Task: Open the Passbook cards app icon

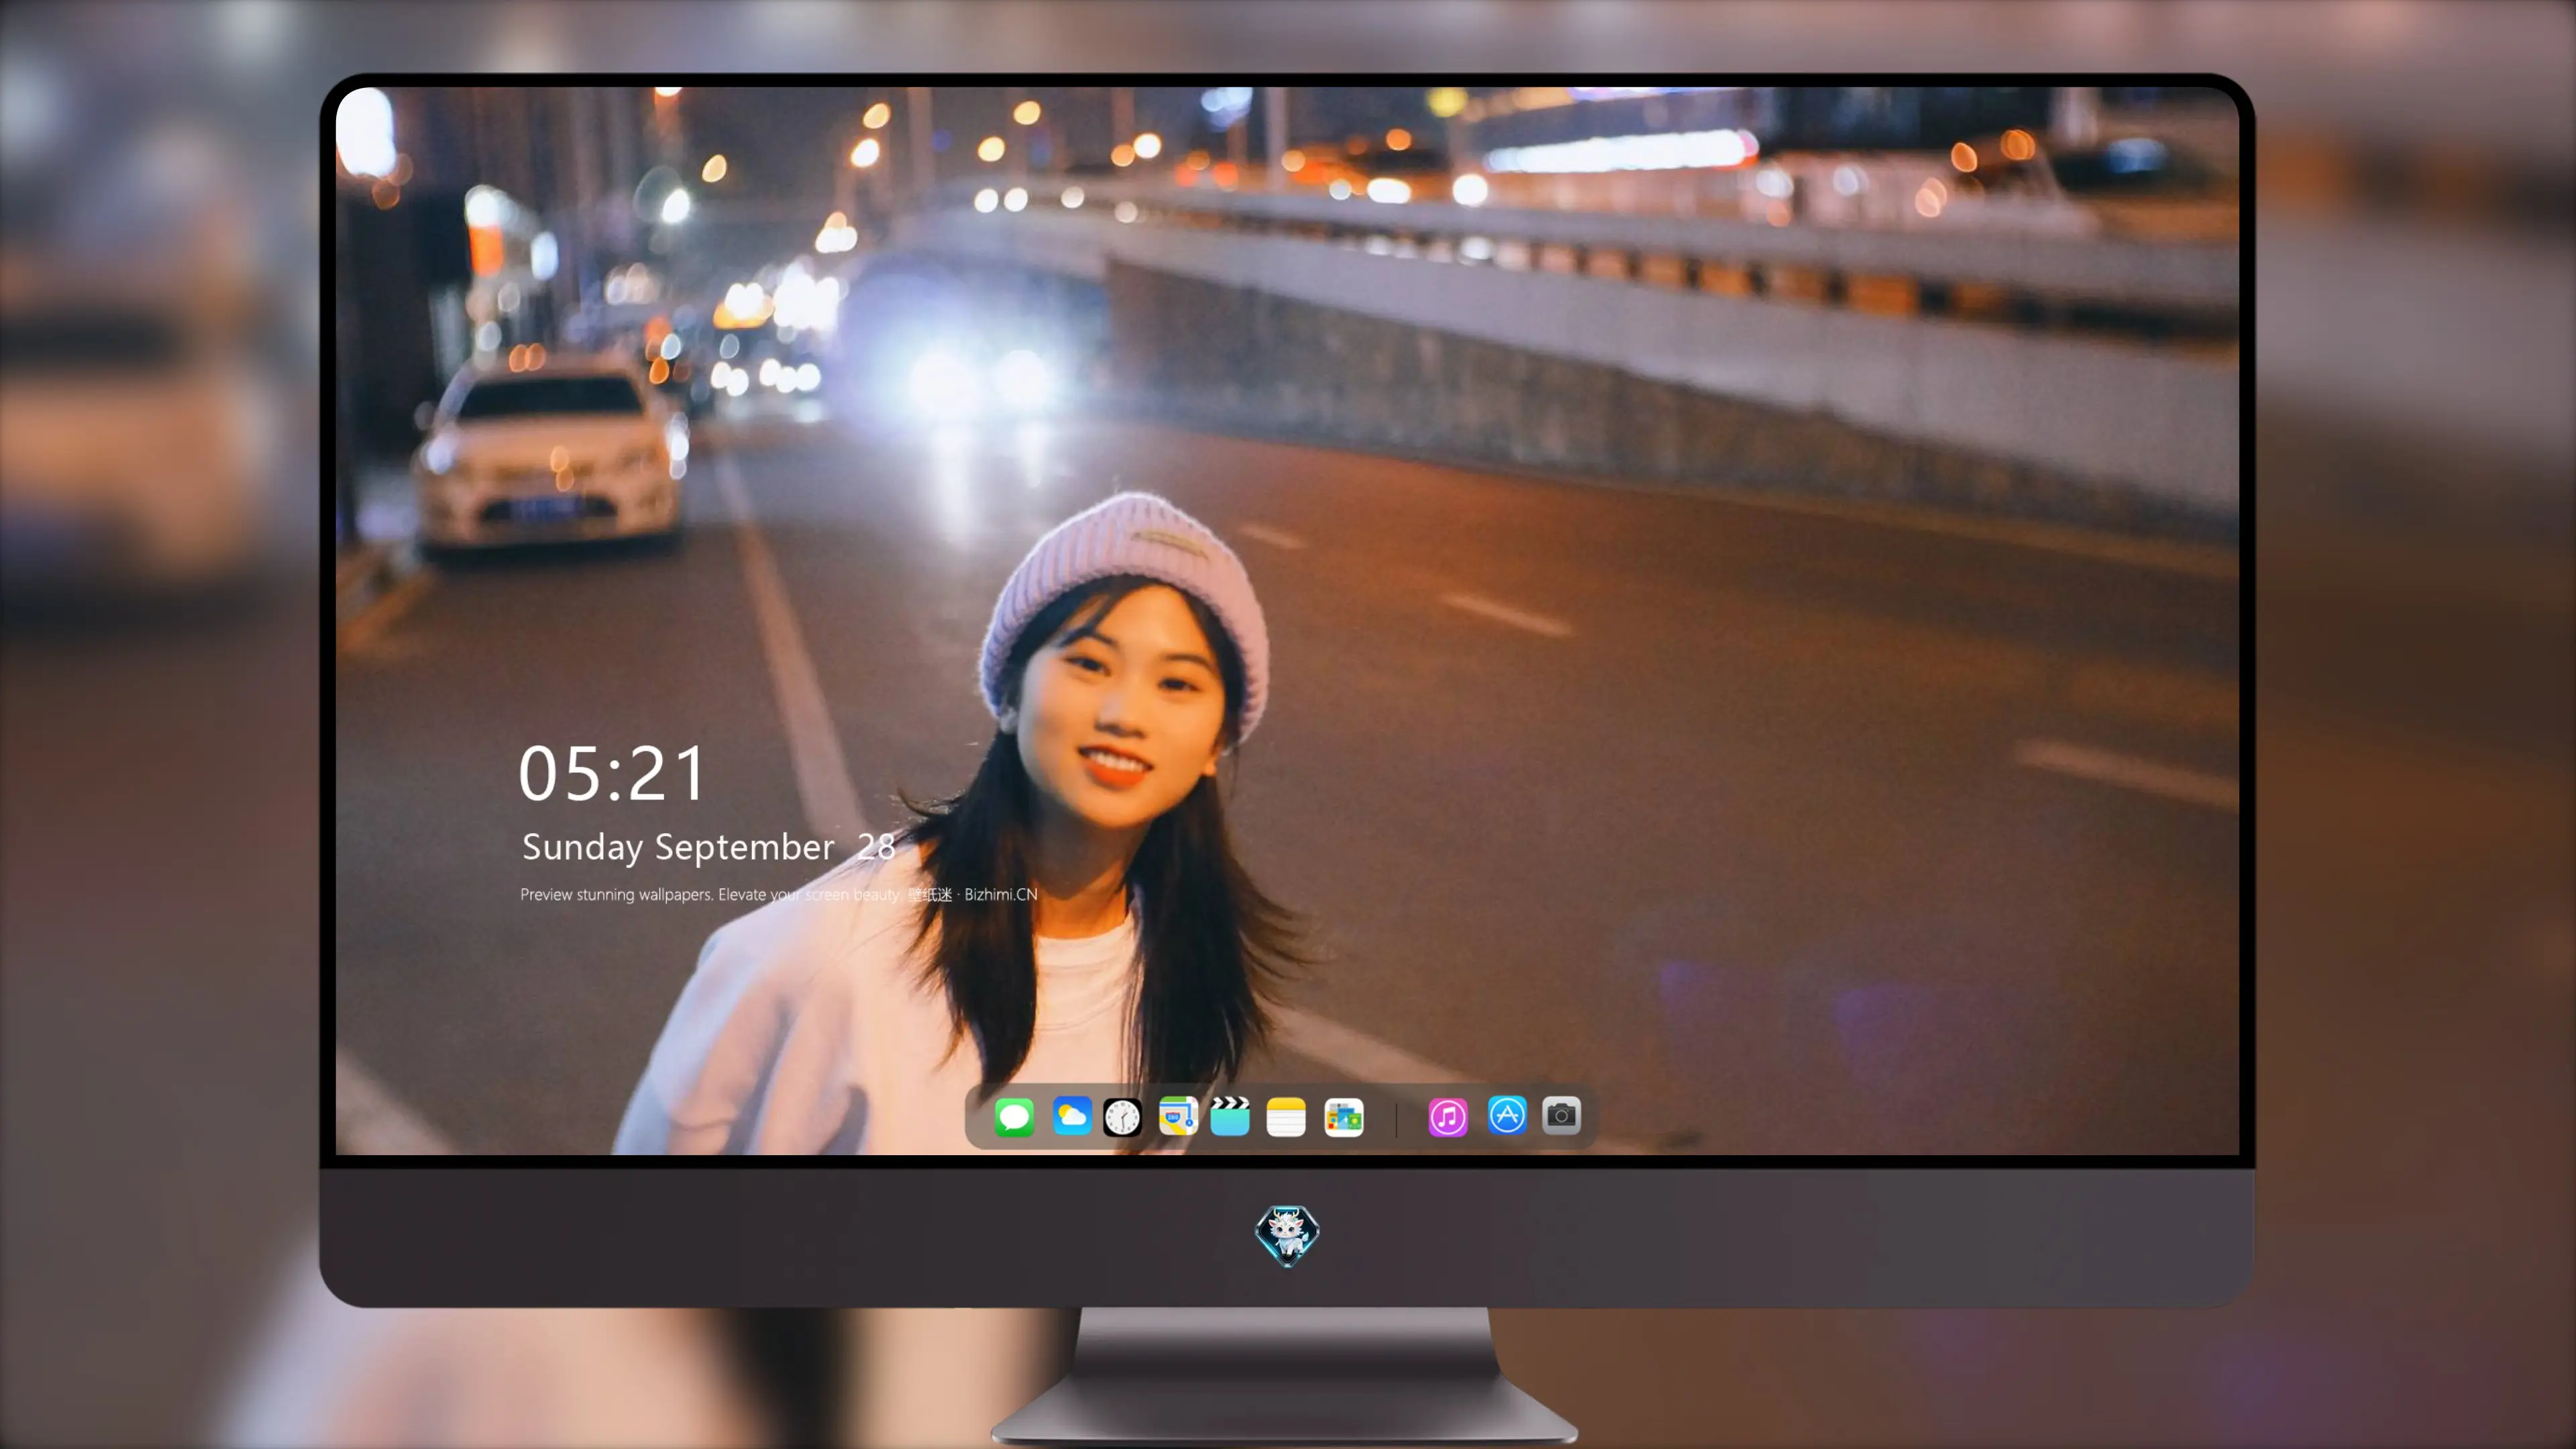Action: (x=1343, y=1117)
